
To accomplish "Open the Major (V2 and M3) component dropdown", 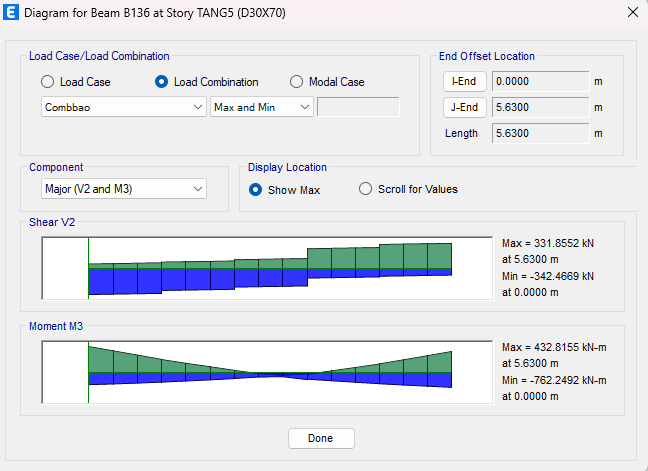I will [x=123, y=189].
